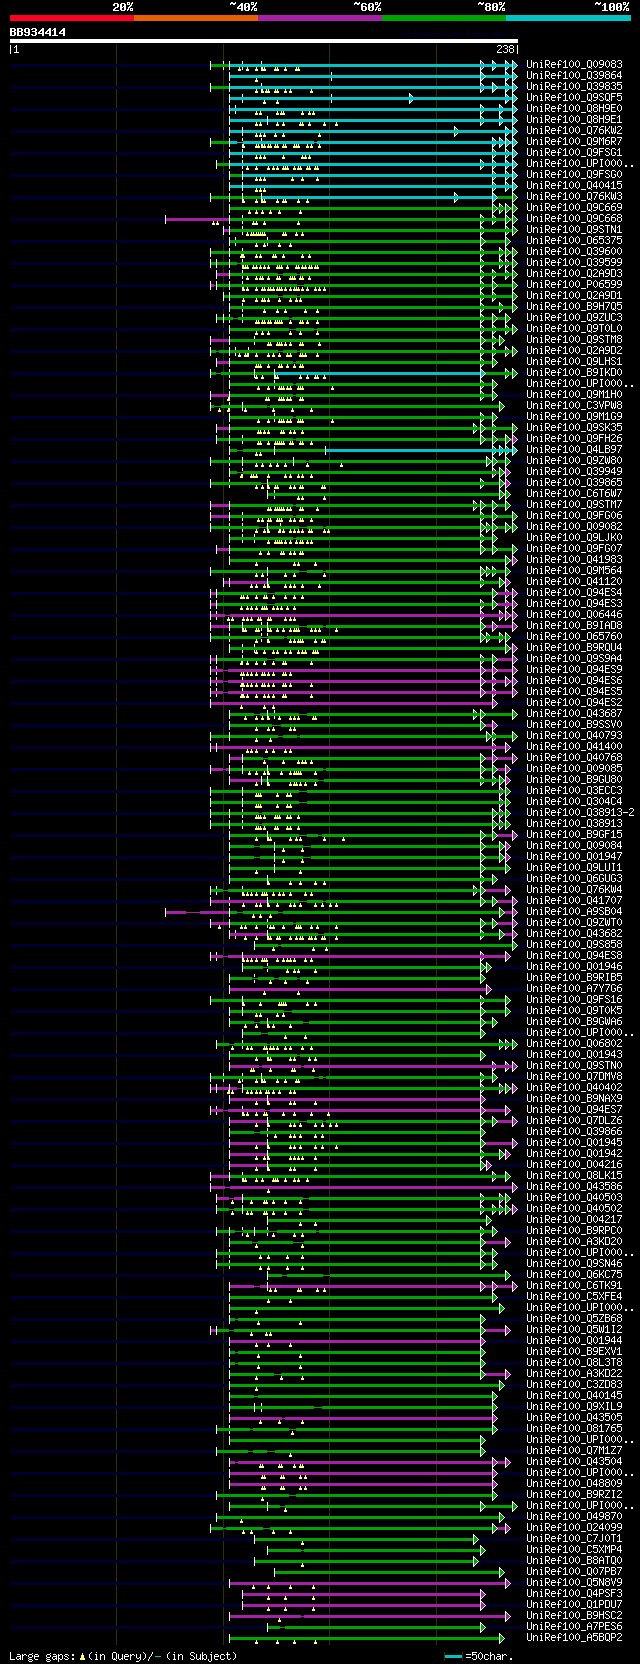Click the orange ~40% legend segment

[x=196, y=18]
